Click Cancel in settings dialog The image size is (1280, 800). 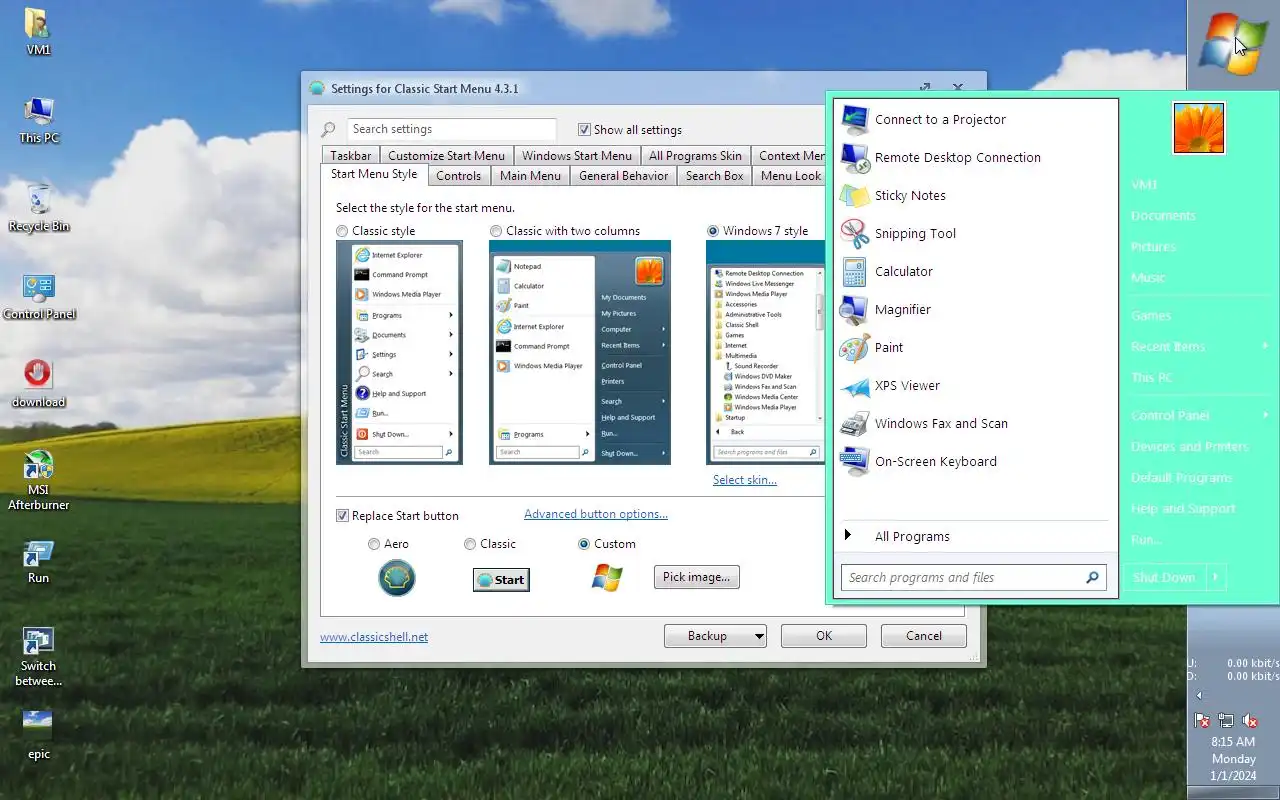[924, 636]
